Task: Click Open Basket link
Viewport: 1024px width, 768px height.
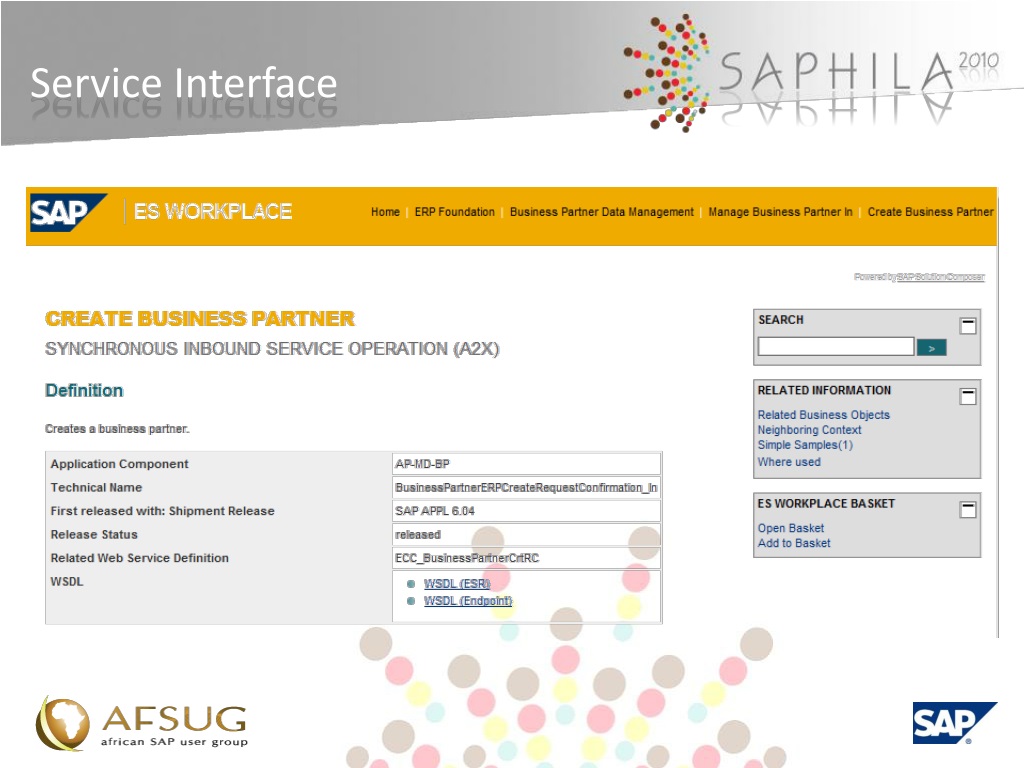Action: pyautogui.click(x=791, y=528)
